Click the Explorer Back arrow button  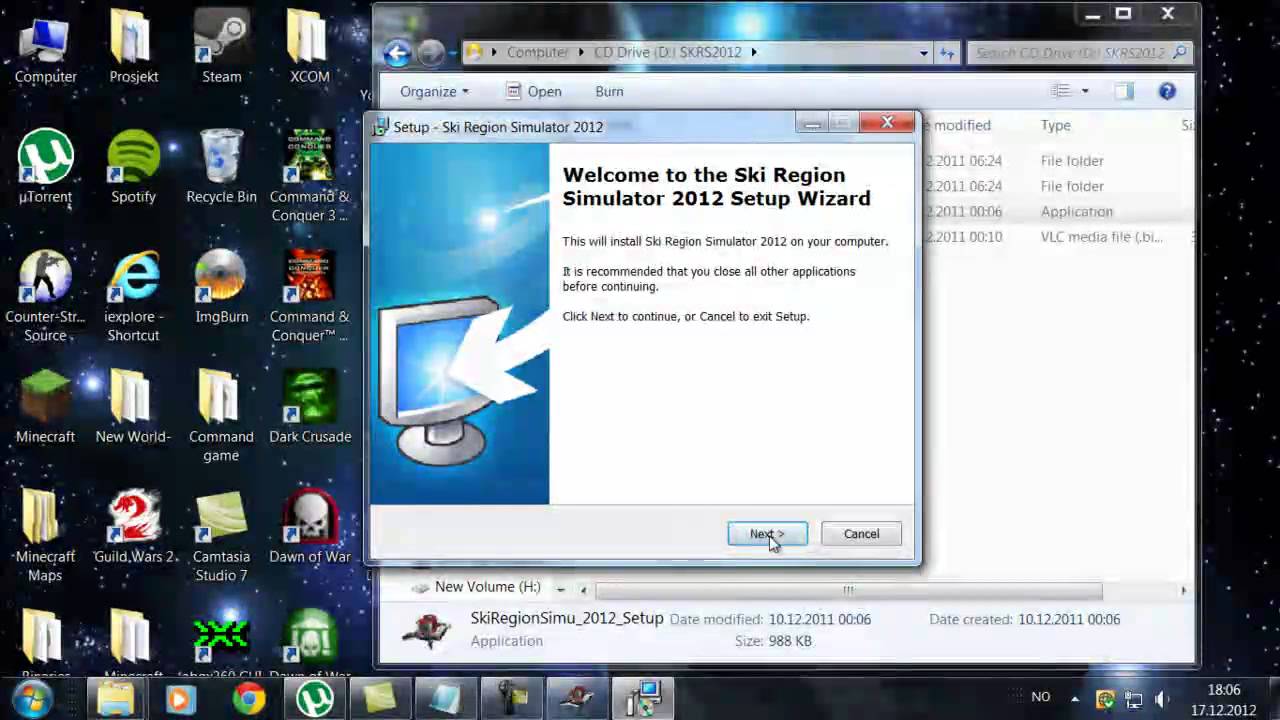click(x=397, y=52)
